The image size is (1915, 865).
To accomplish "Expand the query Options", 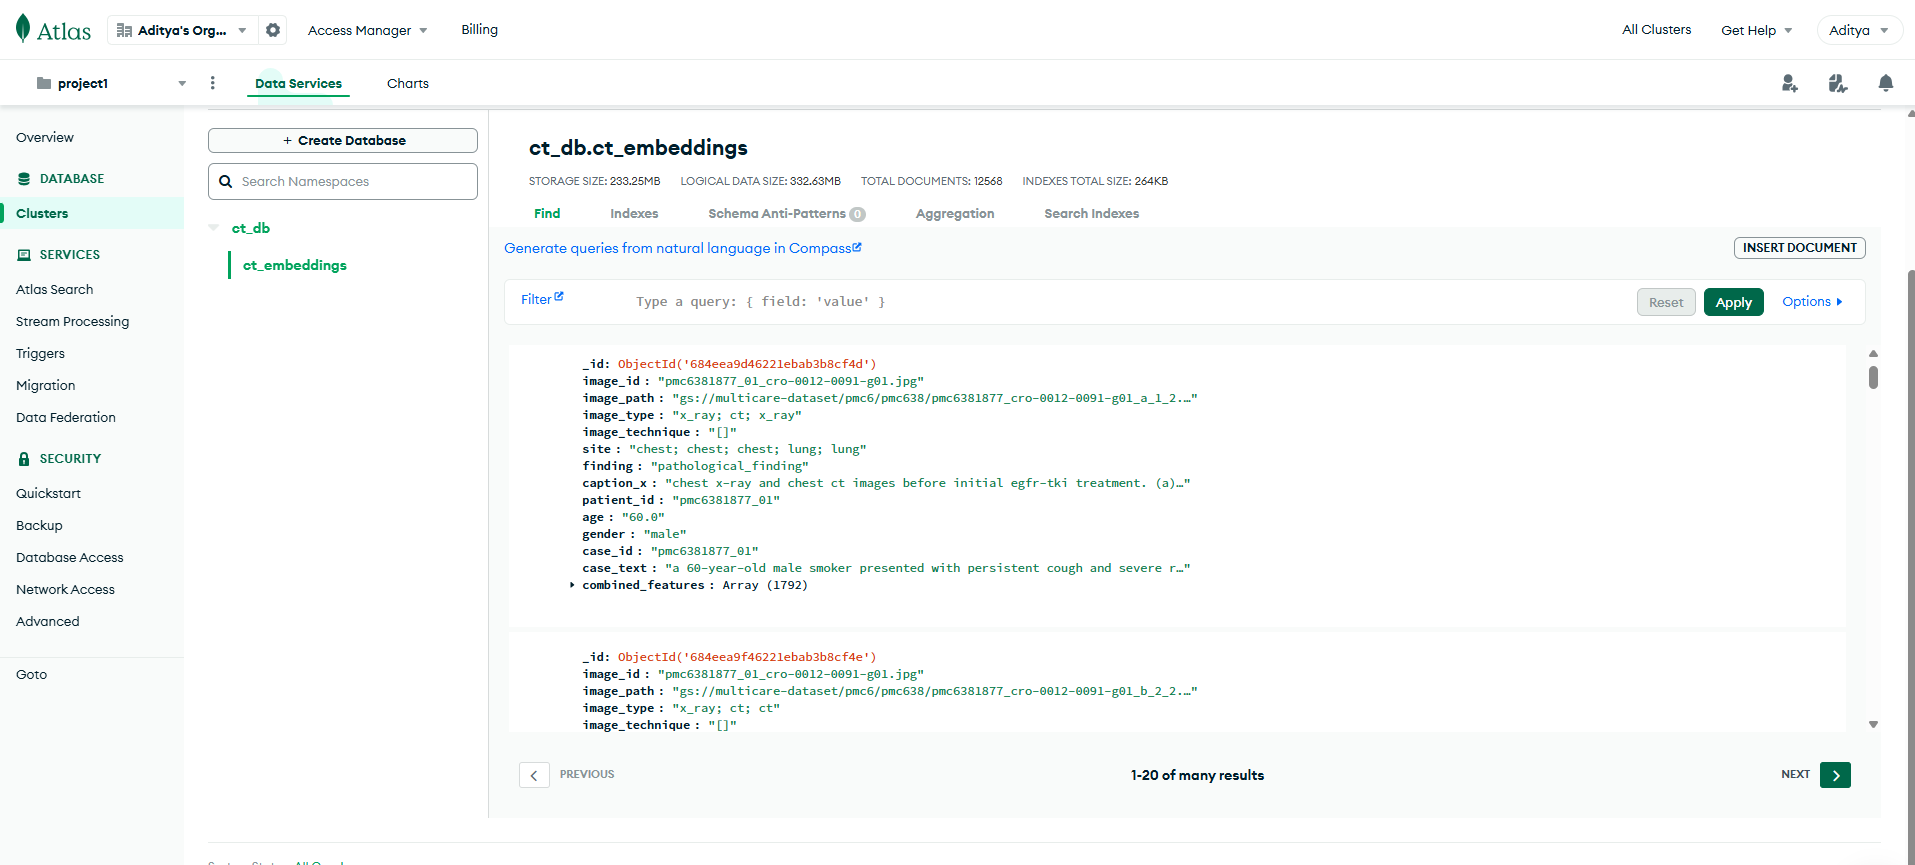I will click(1812, 302).
